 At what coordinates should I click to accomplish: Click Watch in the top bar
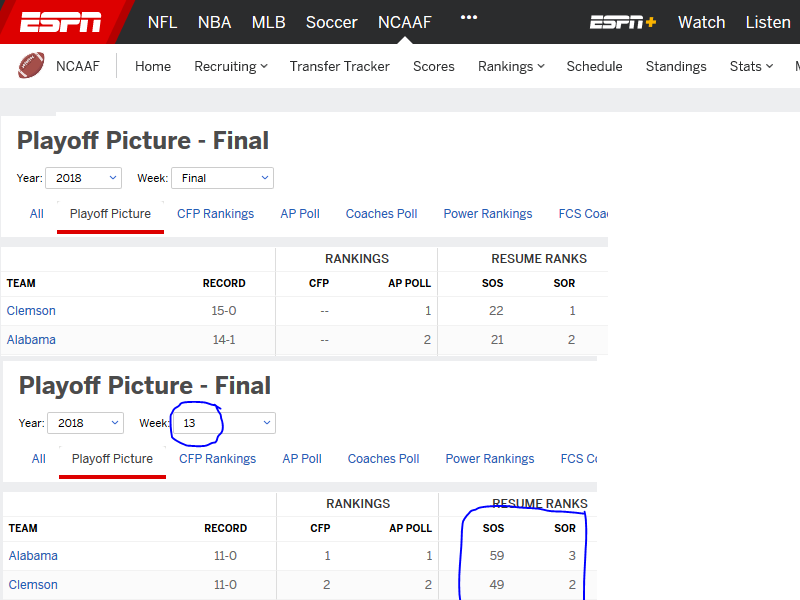point(702,22)
